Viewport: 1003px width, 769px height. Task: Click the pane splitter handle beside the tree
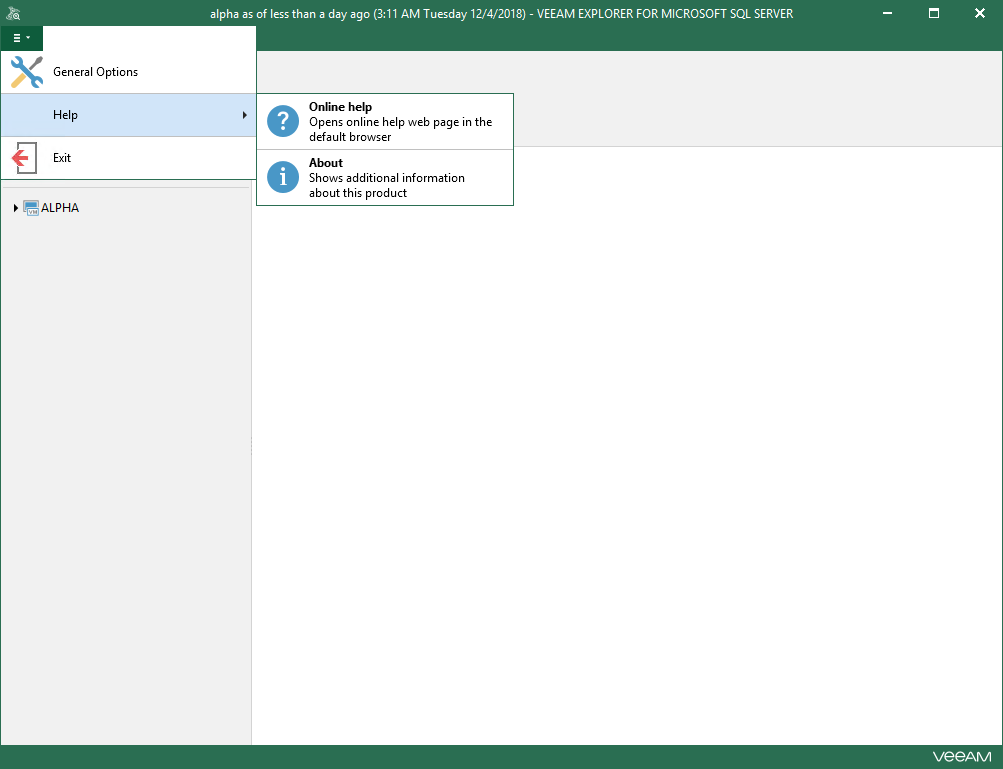click(x=251, y=446)
